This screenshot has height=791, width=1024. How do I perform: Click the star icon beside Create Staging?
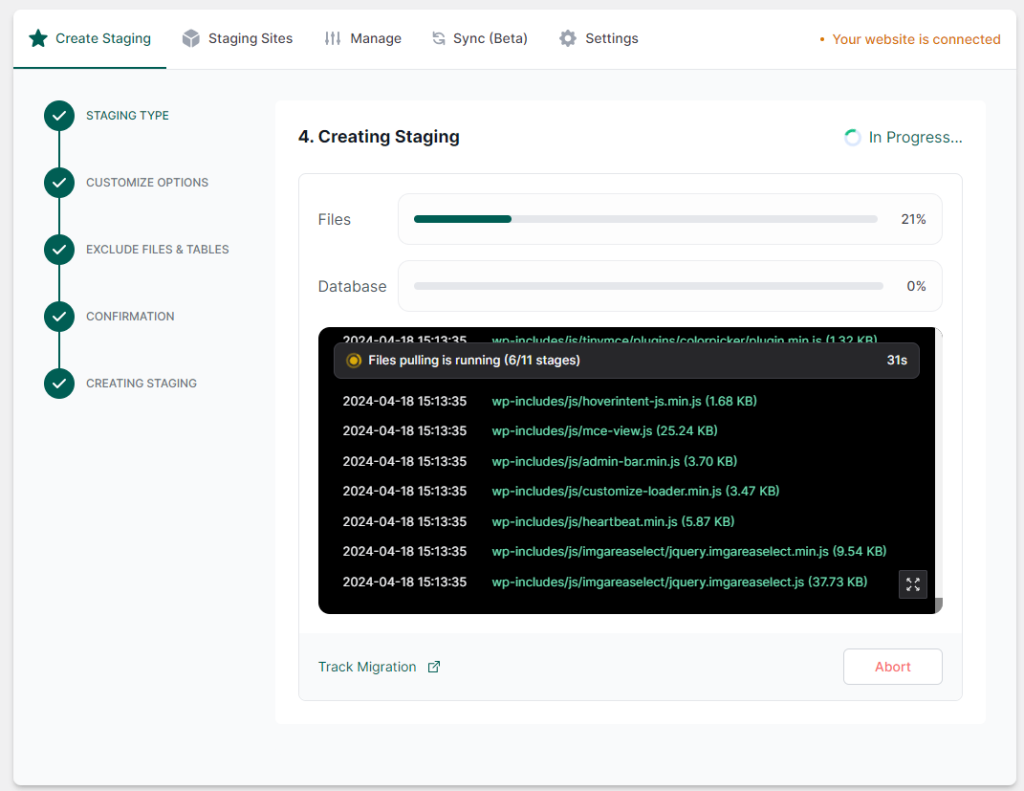pos(39,39)
